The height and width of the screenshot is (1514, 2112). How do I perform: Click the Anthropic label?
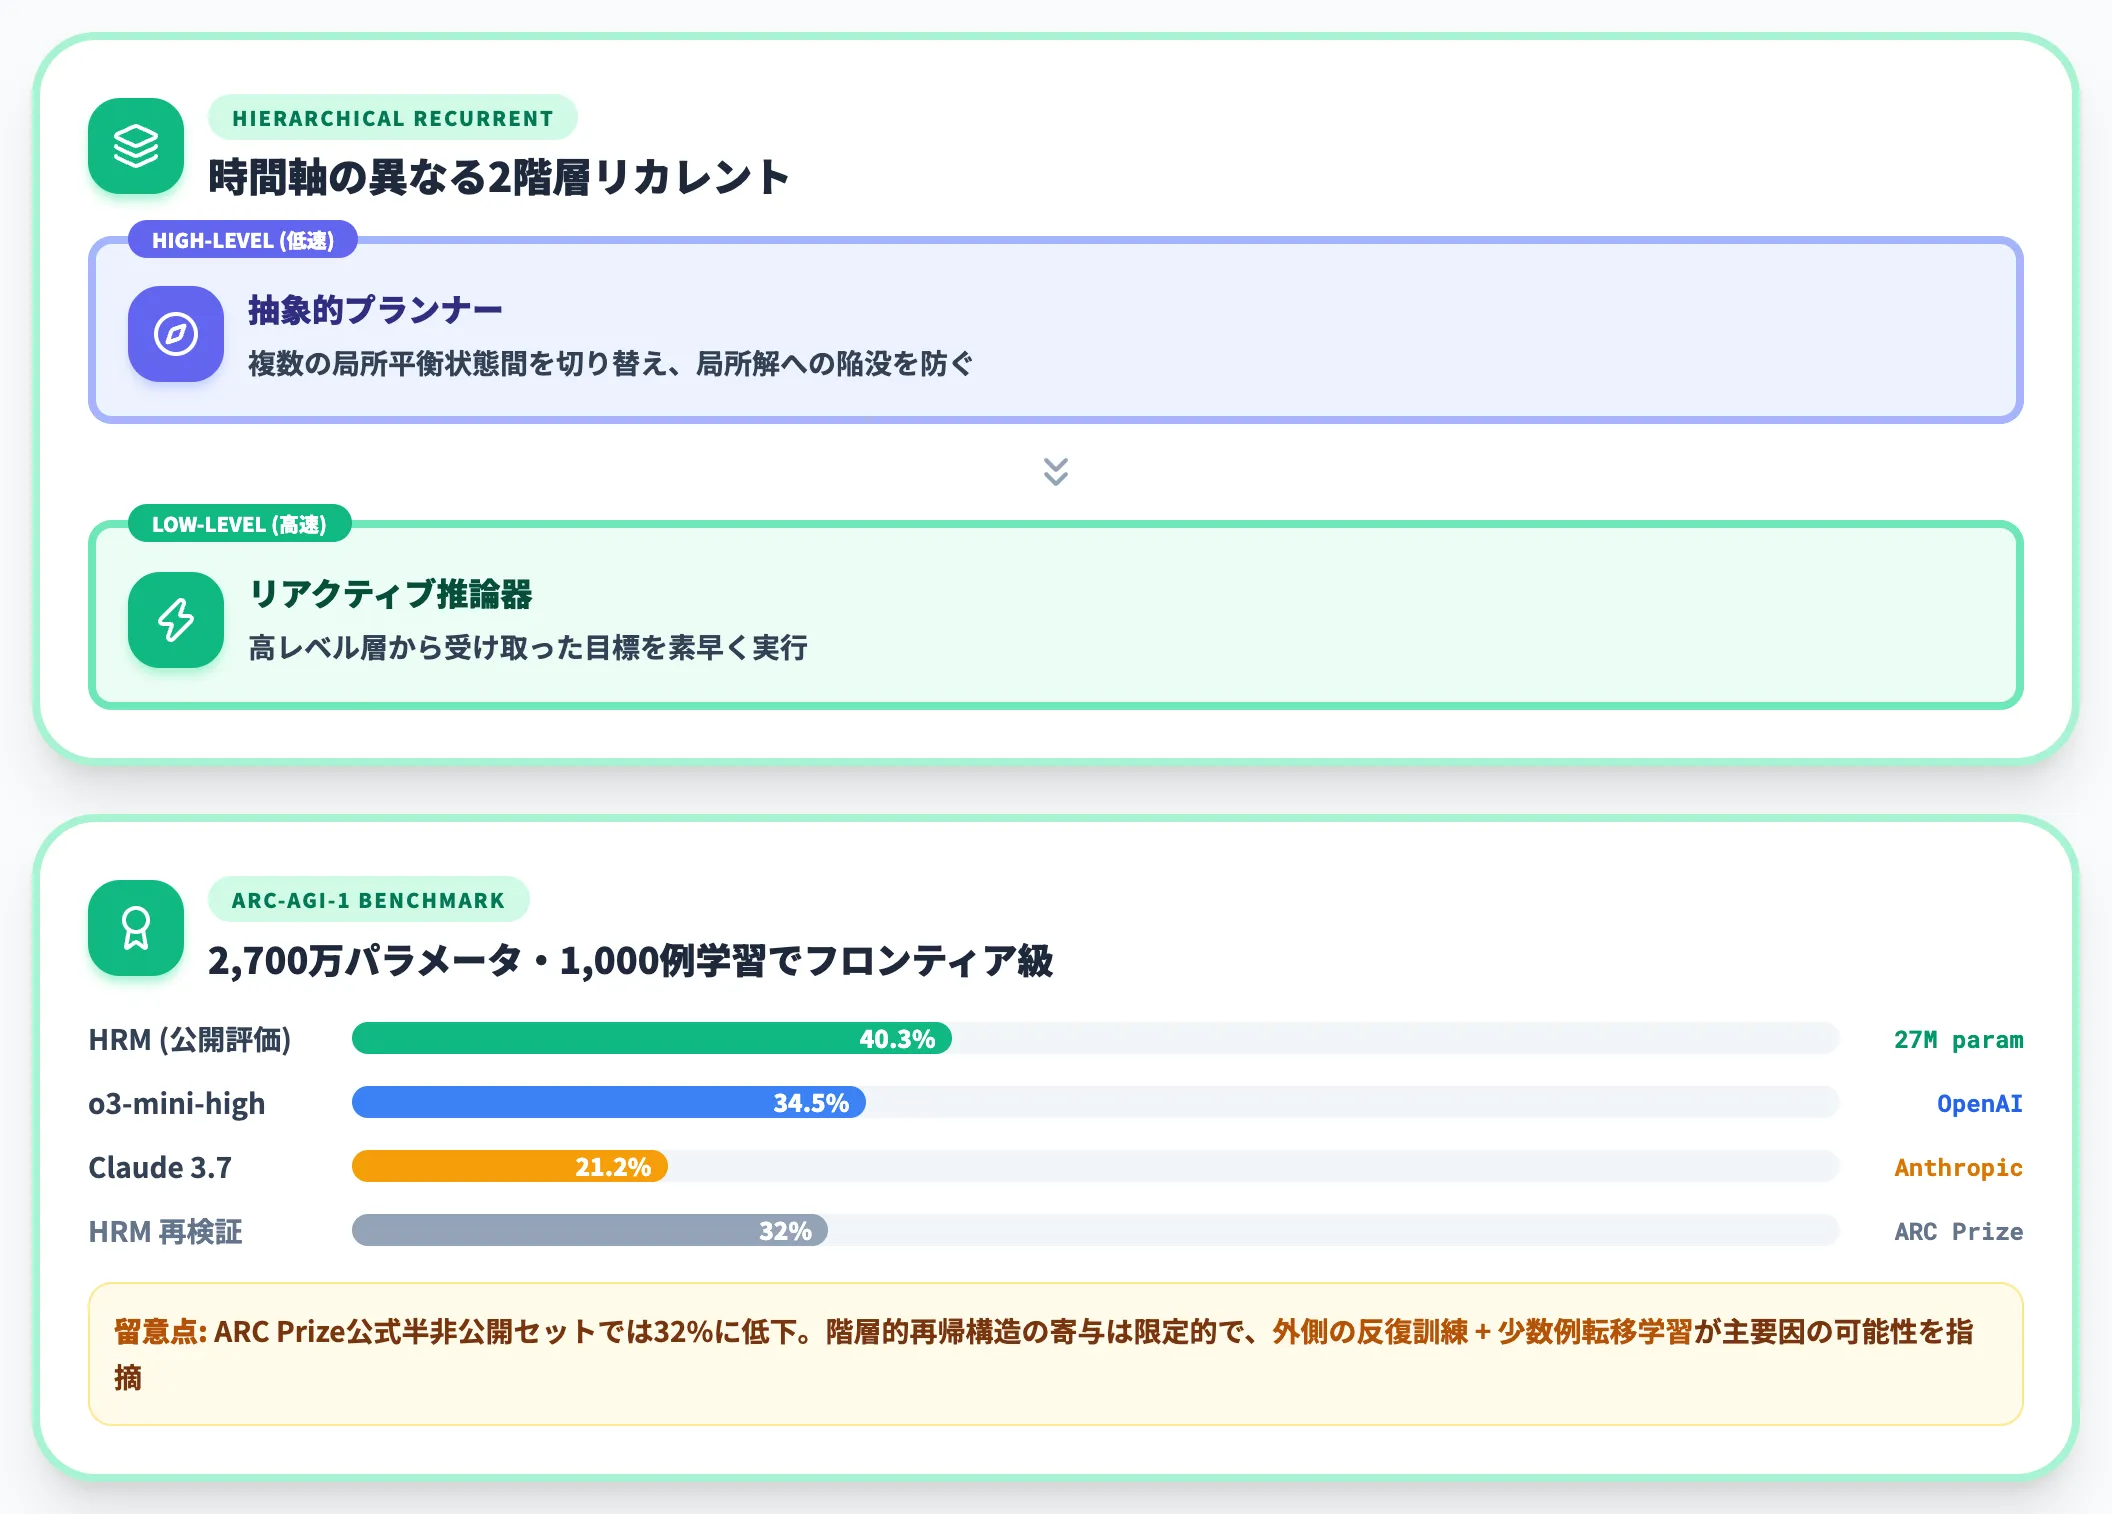[1958, 1168]
